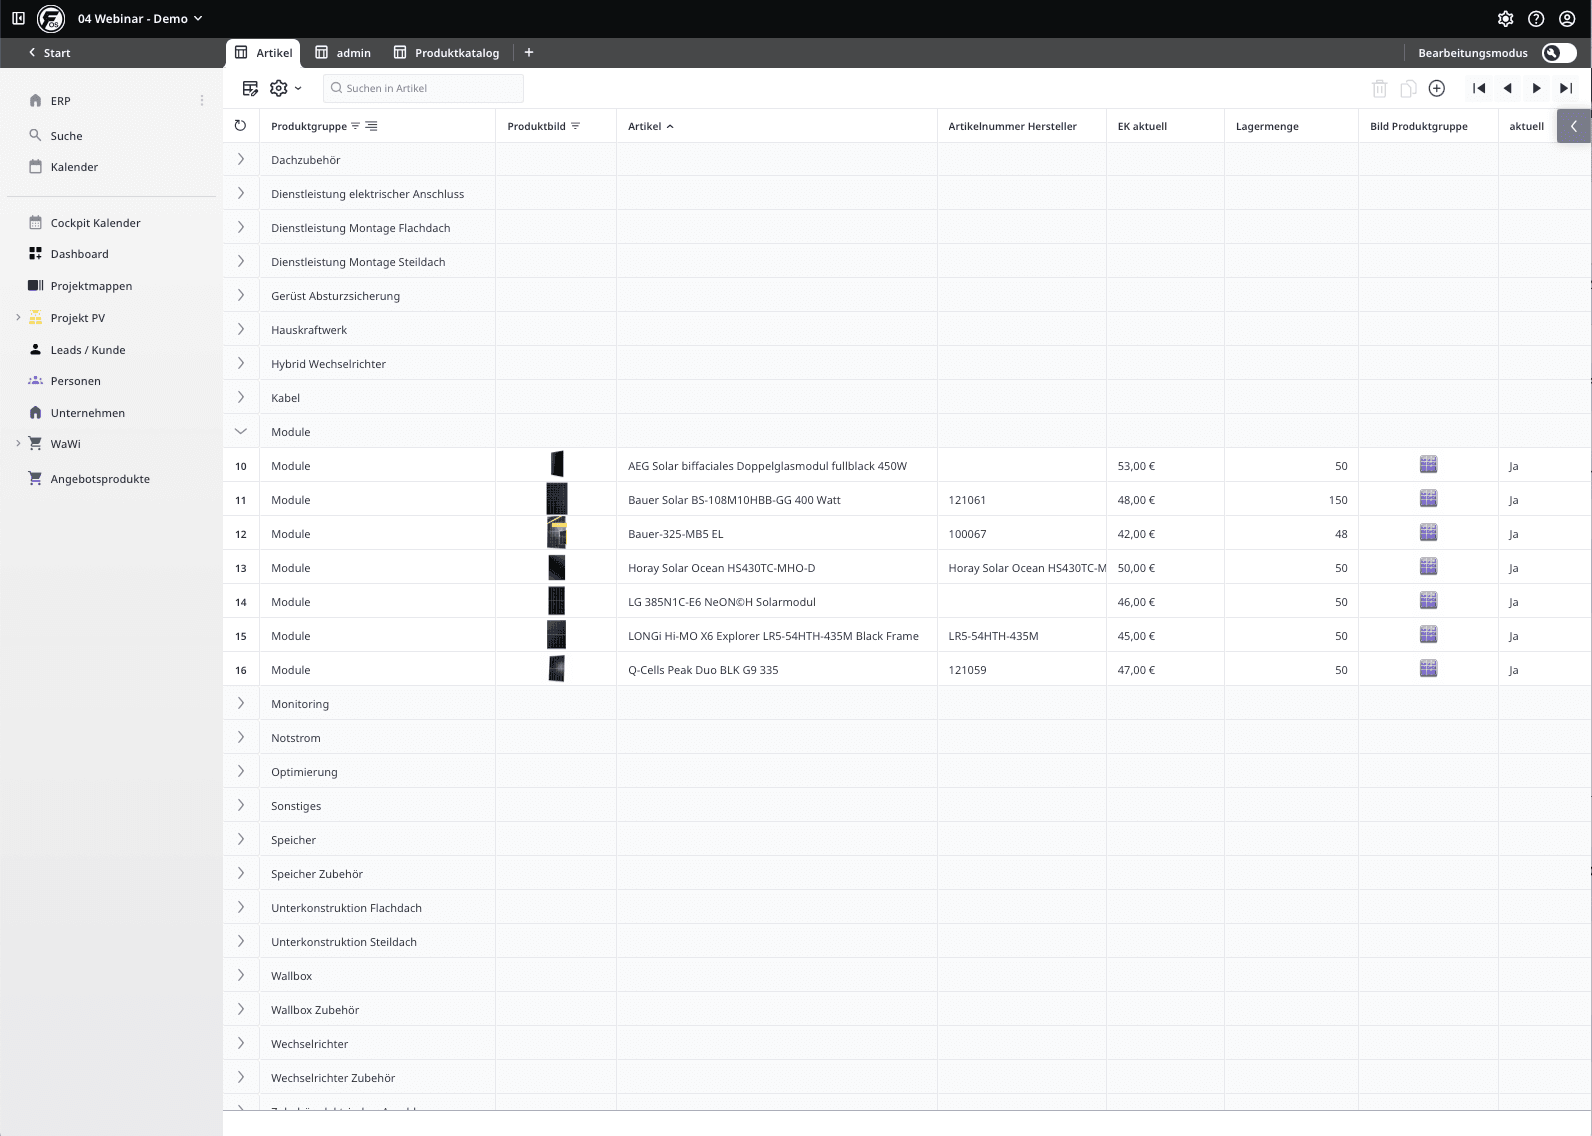Expand the Speicher group
The height and width of the screenshot is (1136, 1592).
[x=241, y=840]
